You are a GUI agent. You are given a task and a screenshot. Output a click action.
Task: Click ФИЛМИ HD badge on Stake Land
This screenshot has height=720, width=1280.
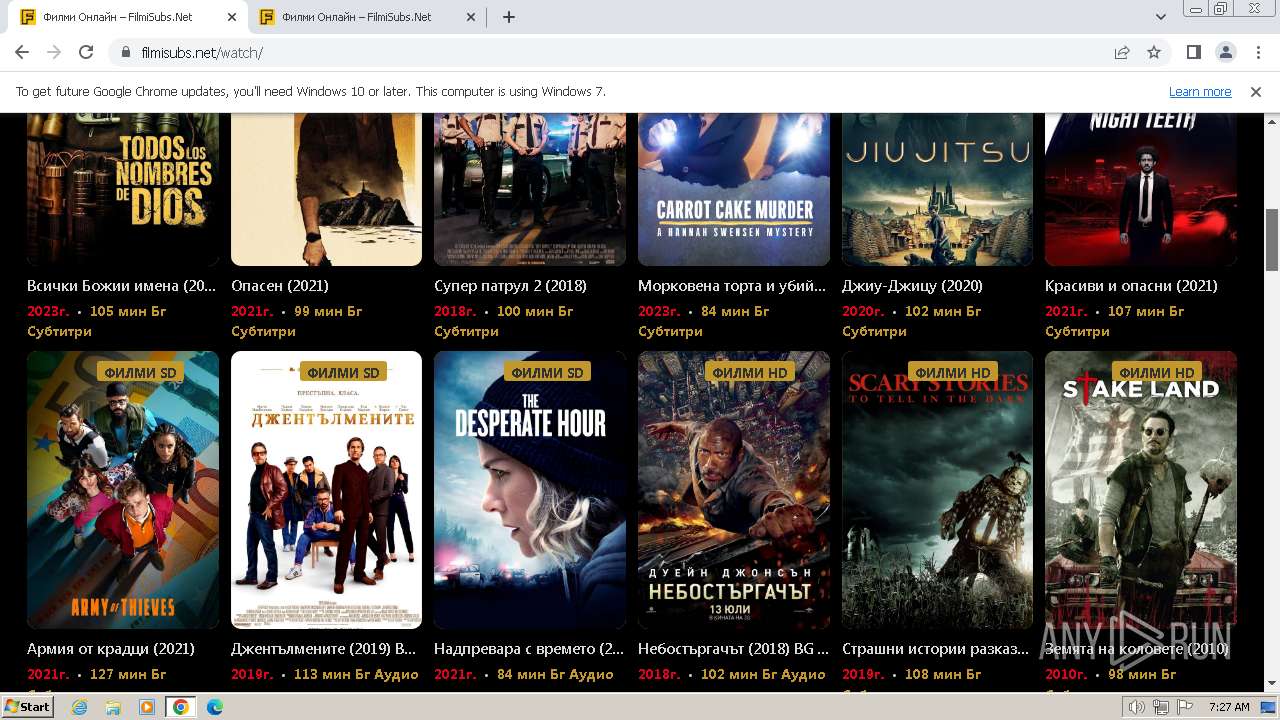(1158, 372)
